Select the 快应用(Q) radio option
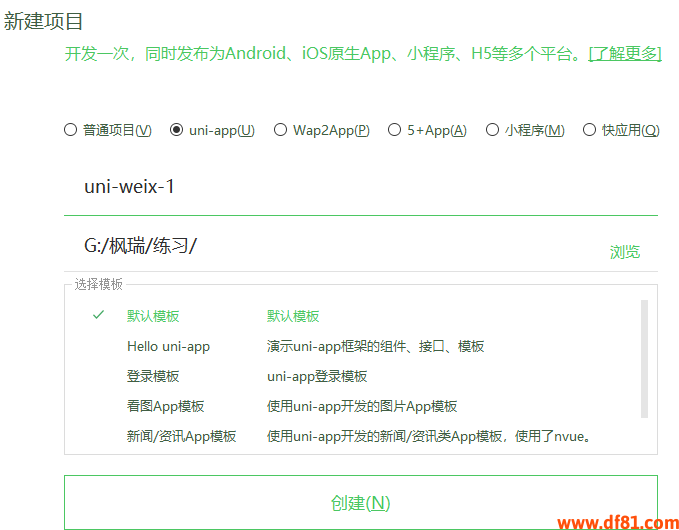Image resolution: width=679 pixels, height=530 pixels. tap(589, 130)
